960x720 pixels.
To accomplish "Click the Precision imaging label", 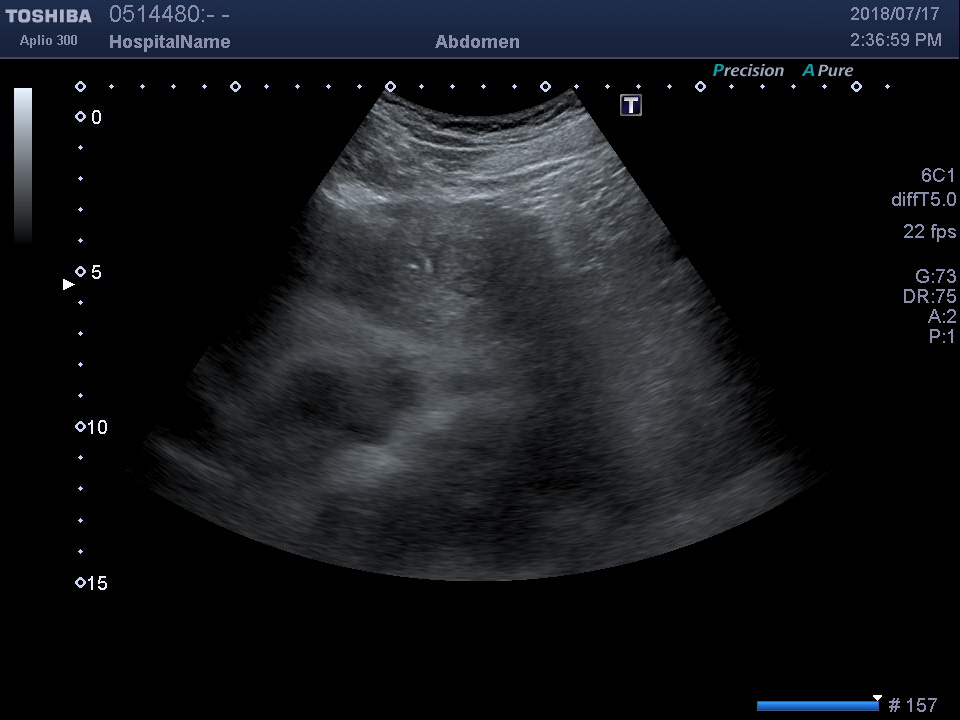I will (748, 70).
